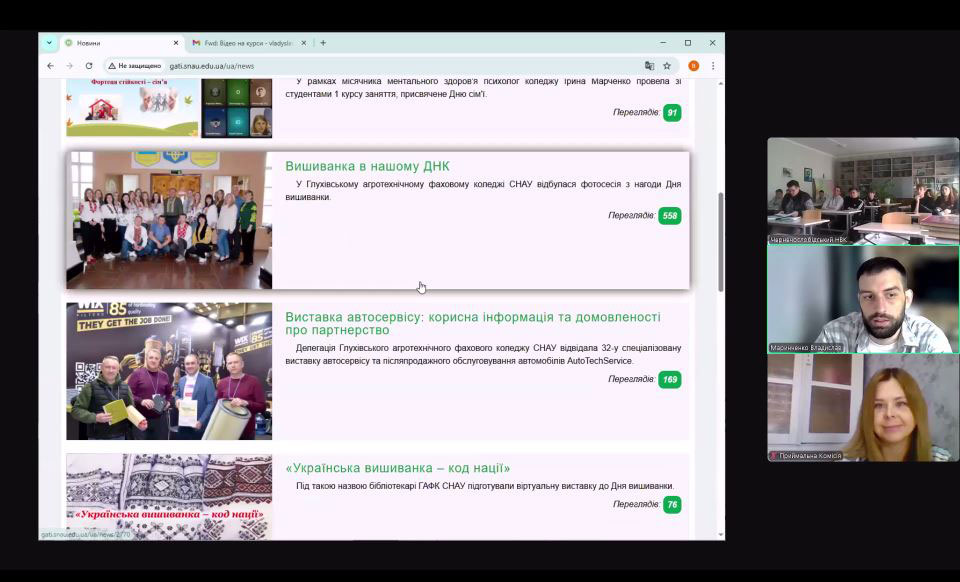Minimize the Chrome window

tap(663, 43)
